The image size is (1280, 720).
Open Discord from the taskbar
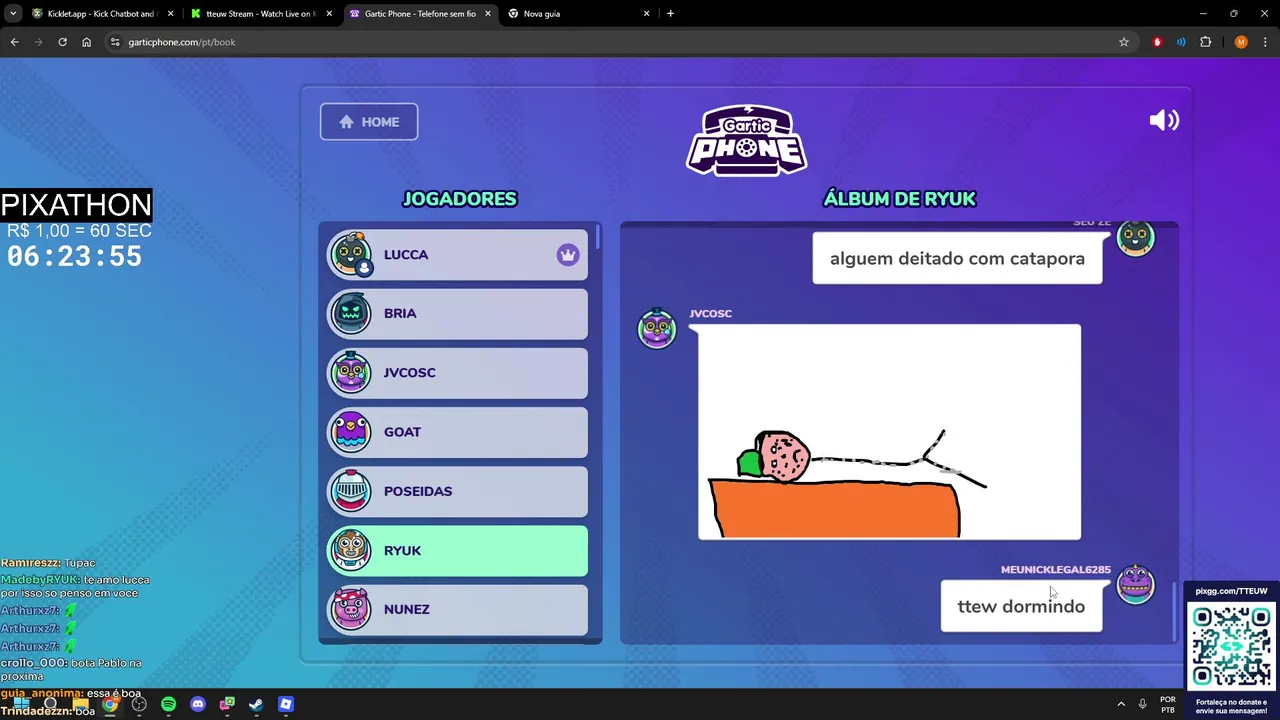[x=198, y=704]
